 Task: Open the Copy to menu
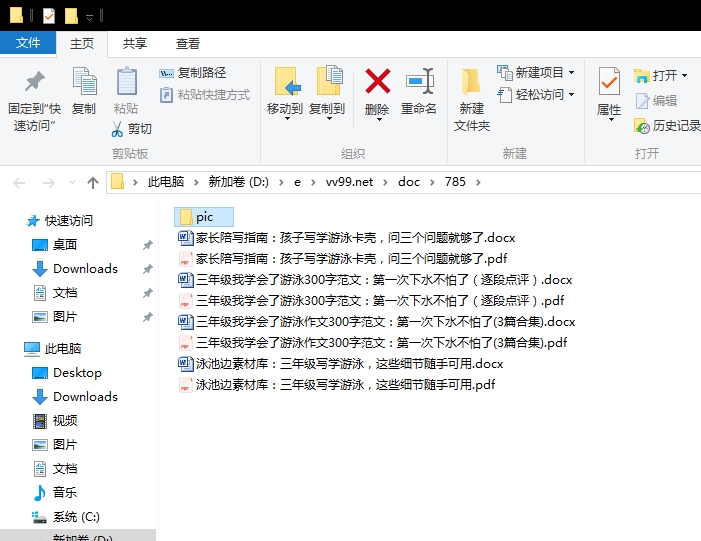327,94
